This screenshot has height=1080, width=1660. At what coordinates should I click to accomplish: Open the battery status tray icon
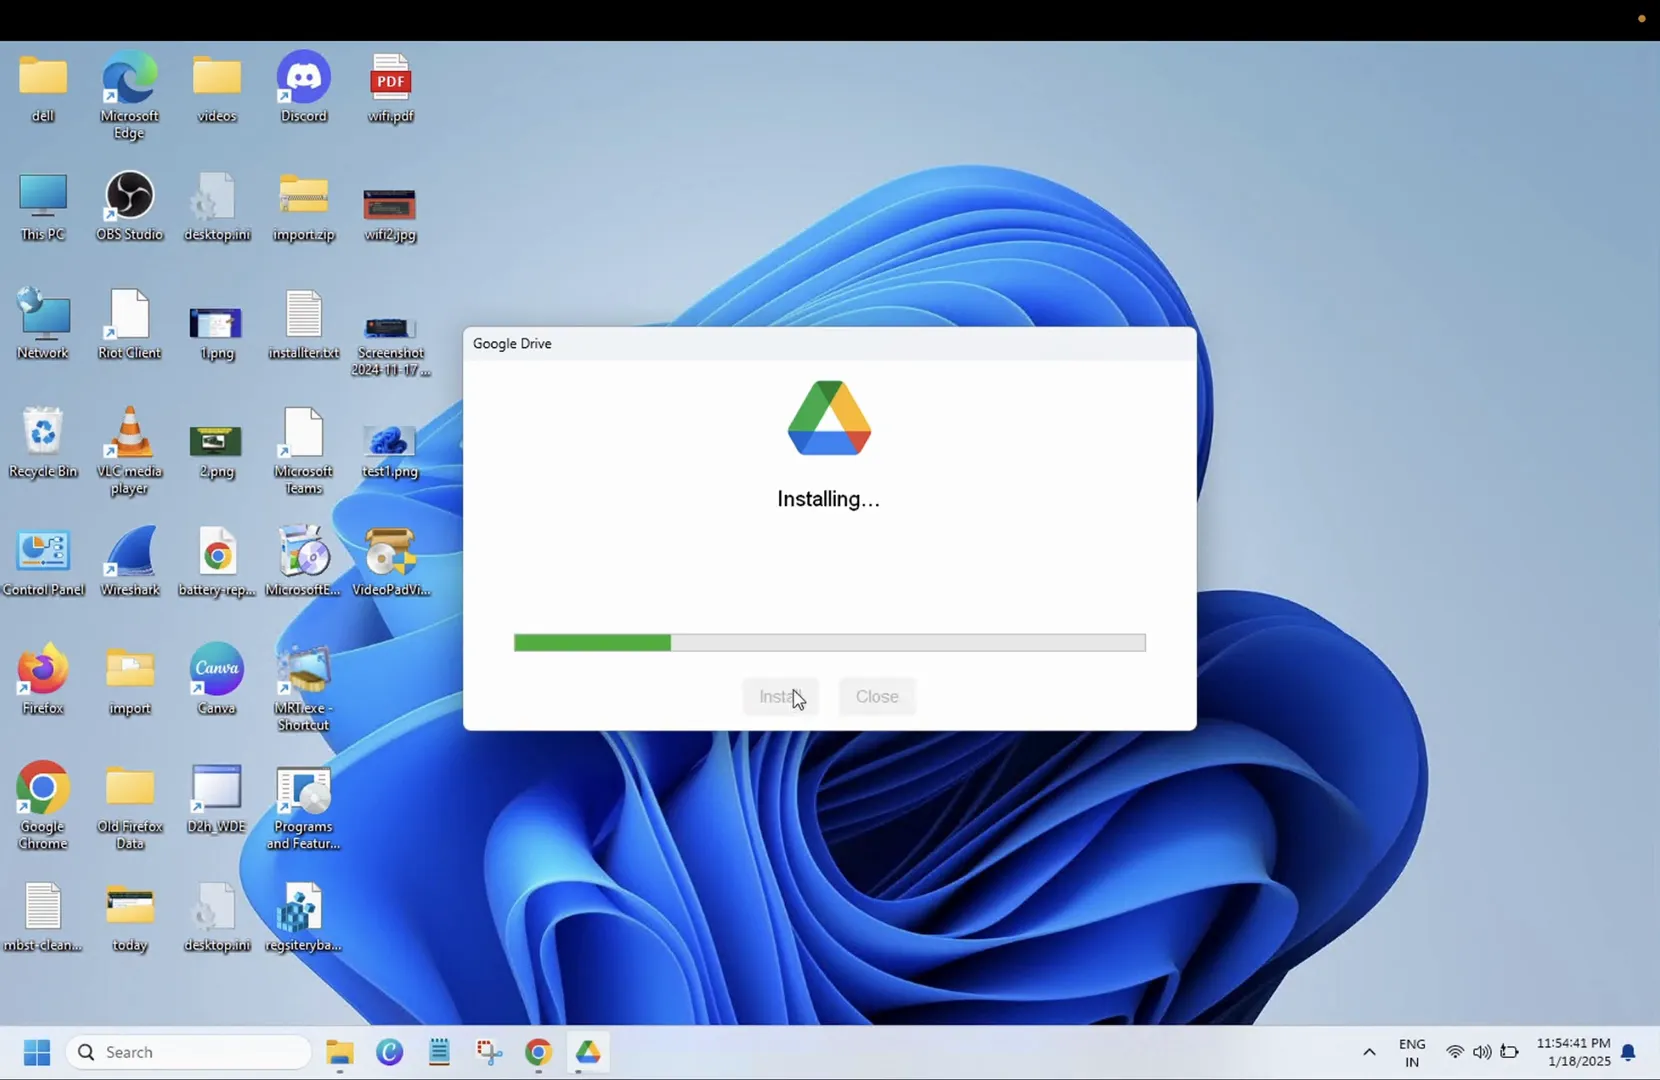pos(1510,1052)
